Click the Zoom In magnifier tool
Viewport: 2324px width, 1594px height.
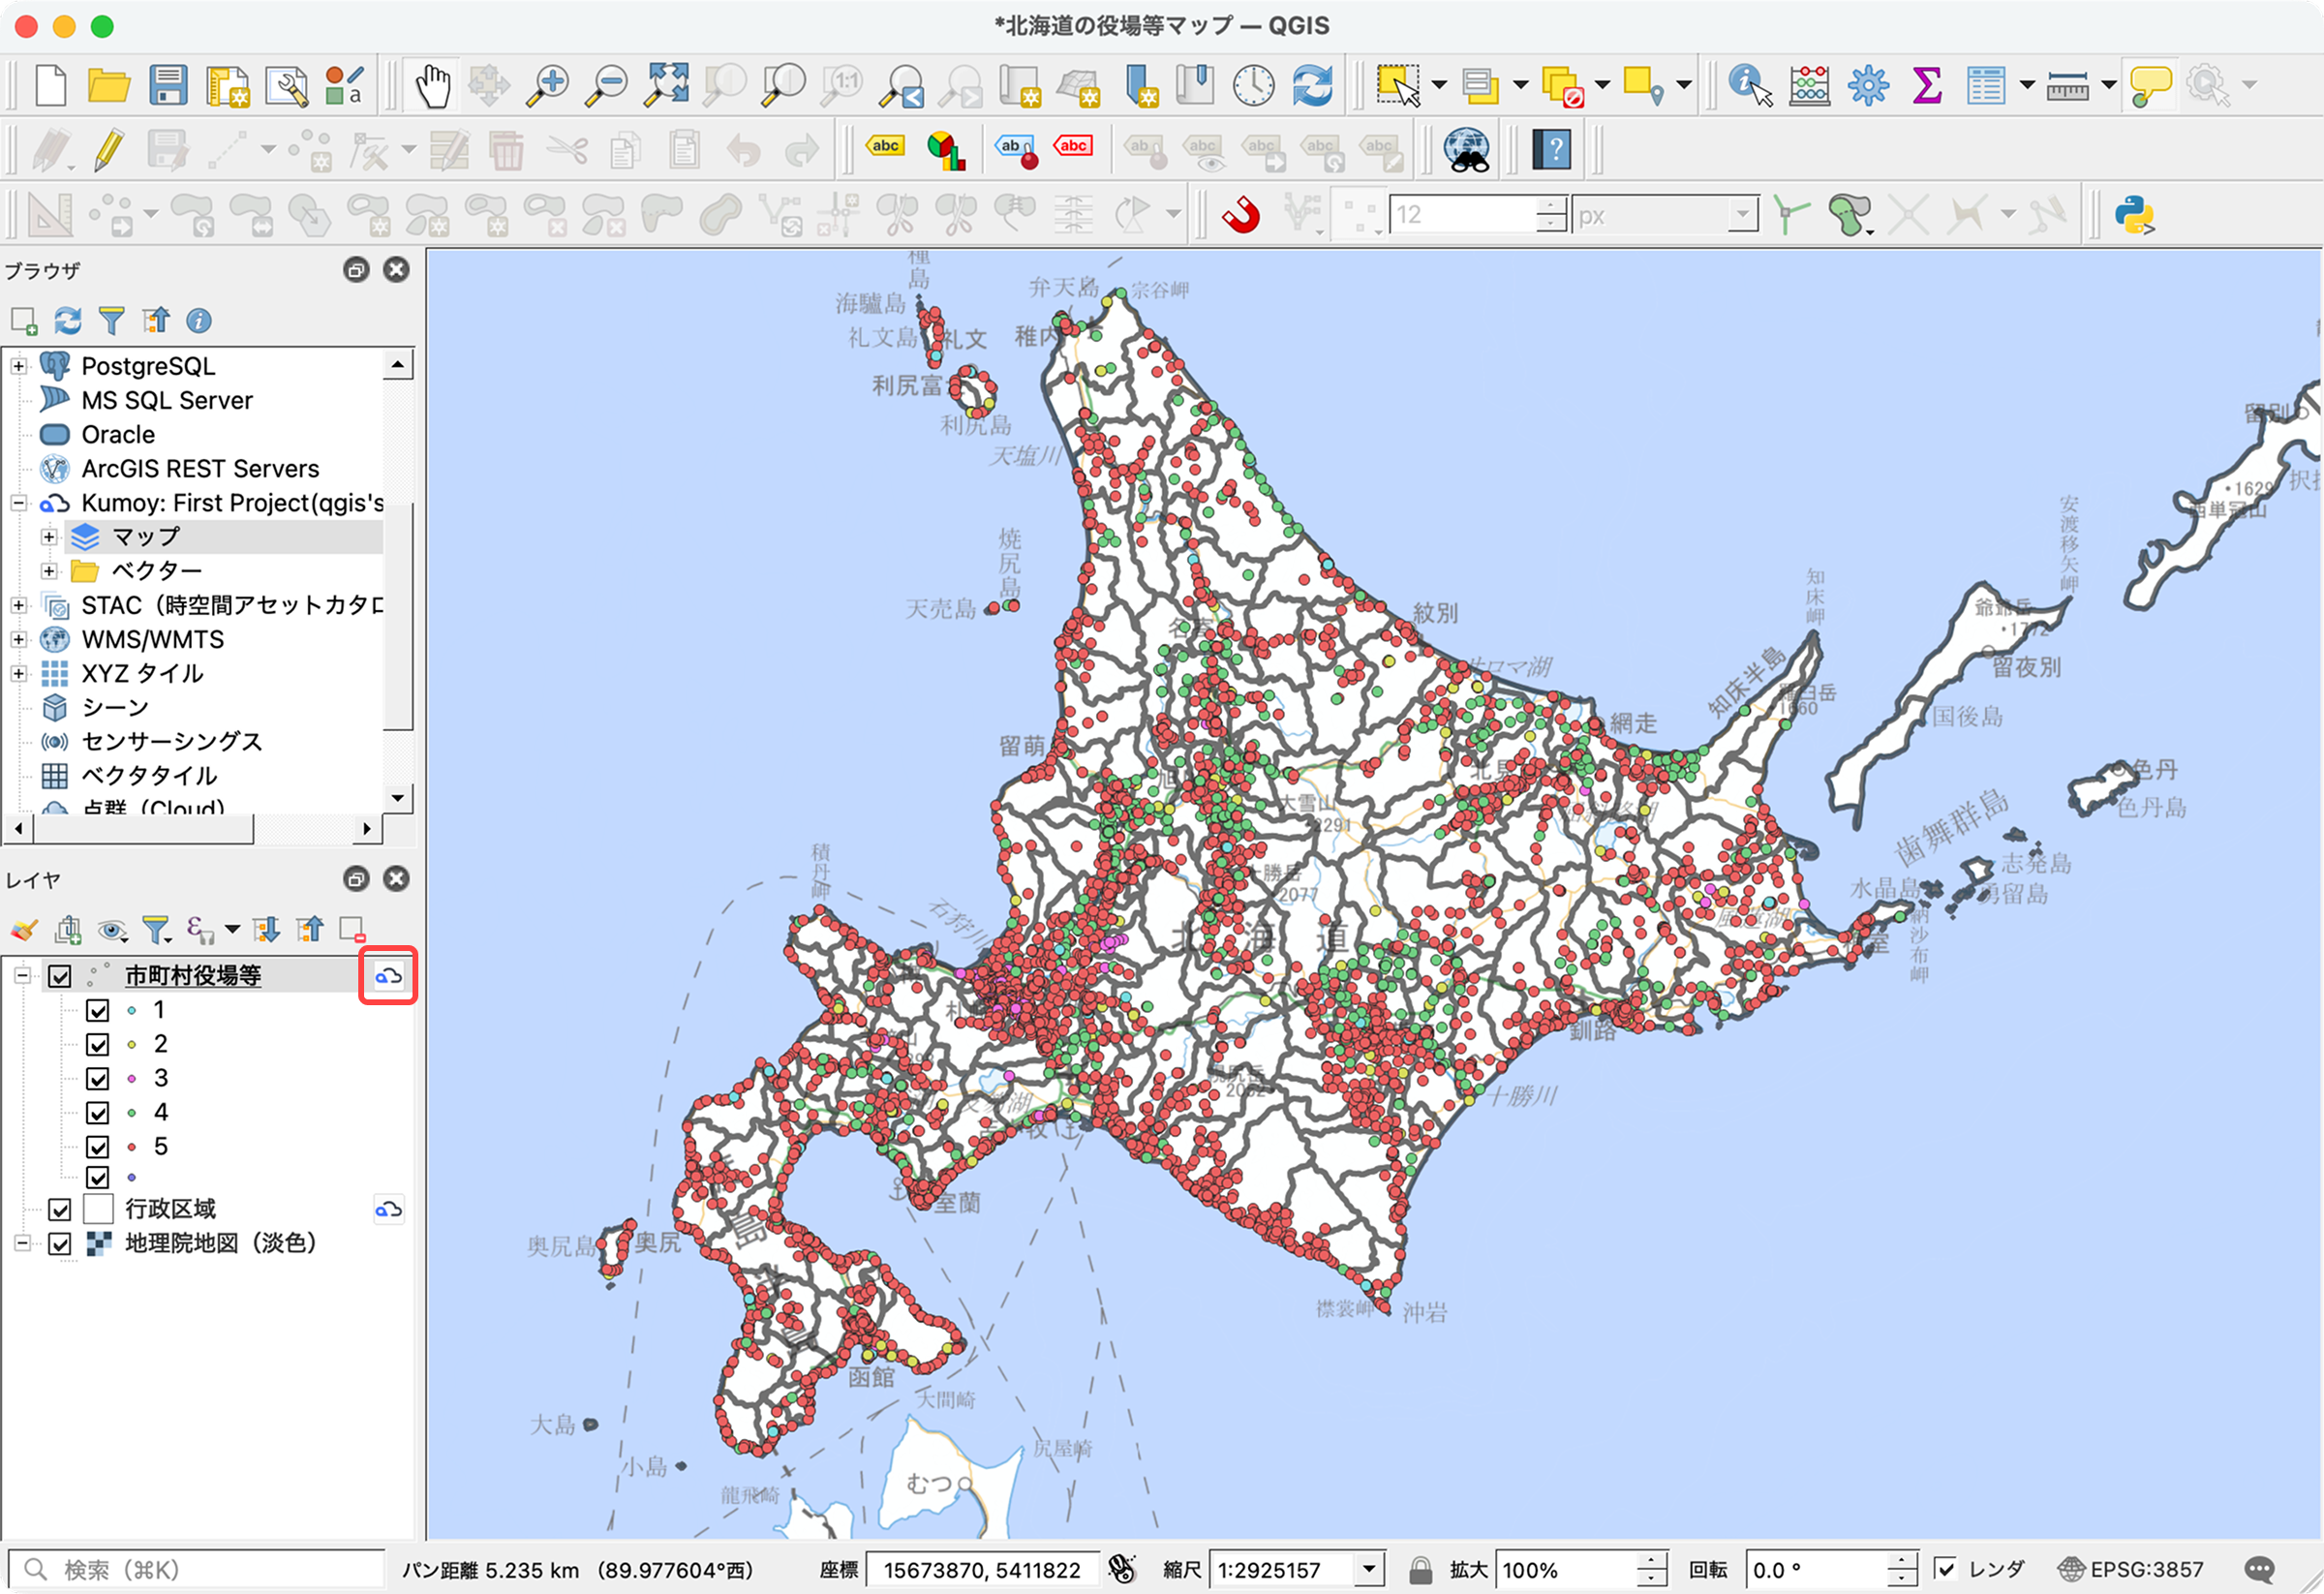548,86
